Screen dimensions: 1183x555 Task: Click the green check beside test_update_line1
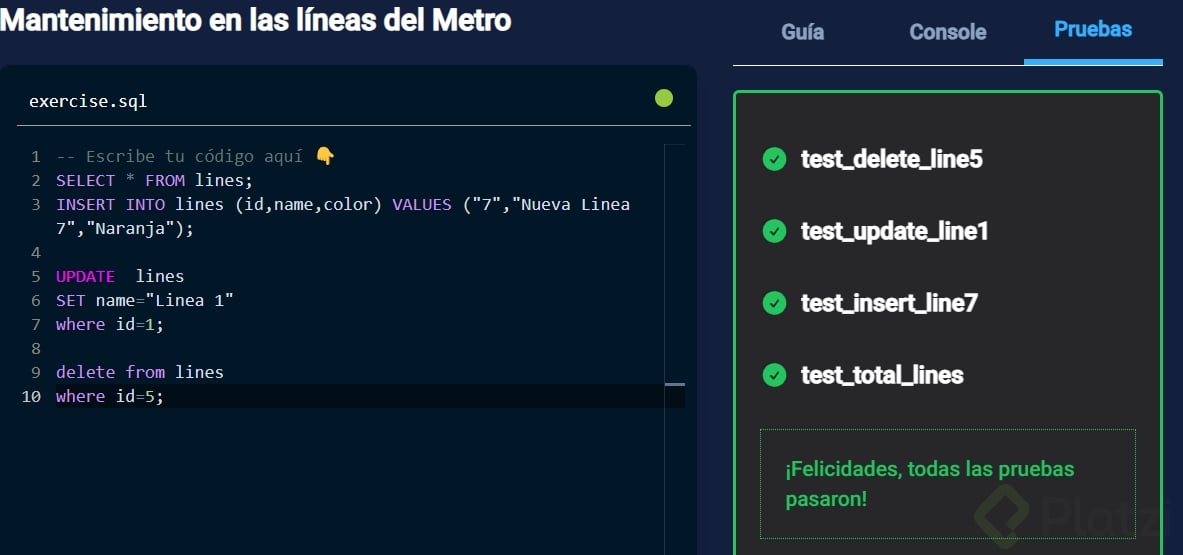tap(774, 231)
